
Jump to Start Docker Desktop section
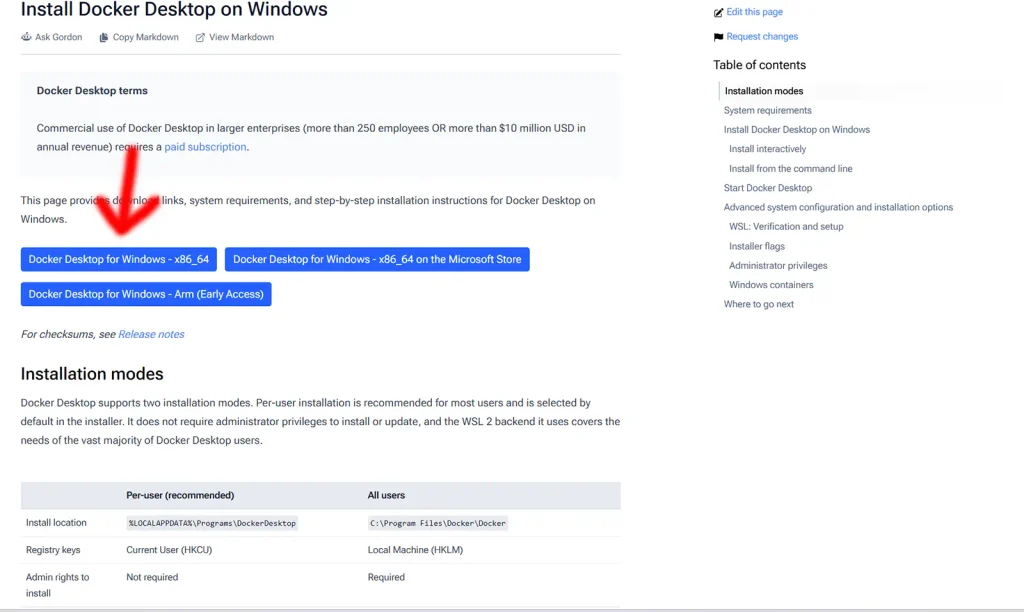(767, 187)
